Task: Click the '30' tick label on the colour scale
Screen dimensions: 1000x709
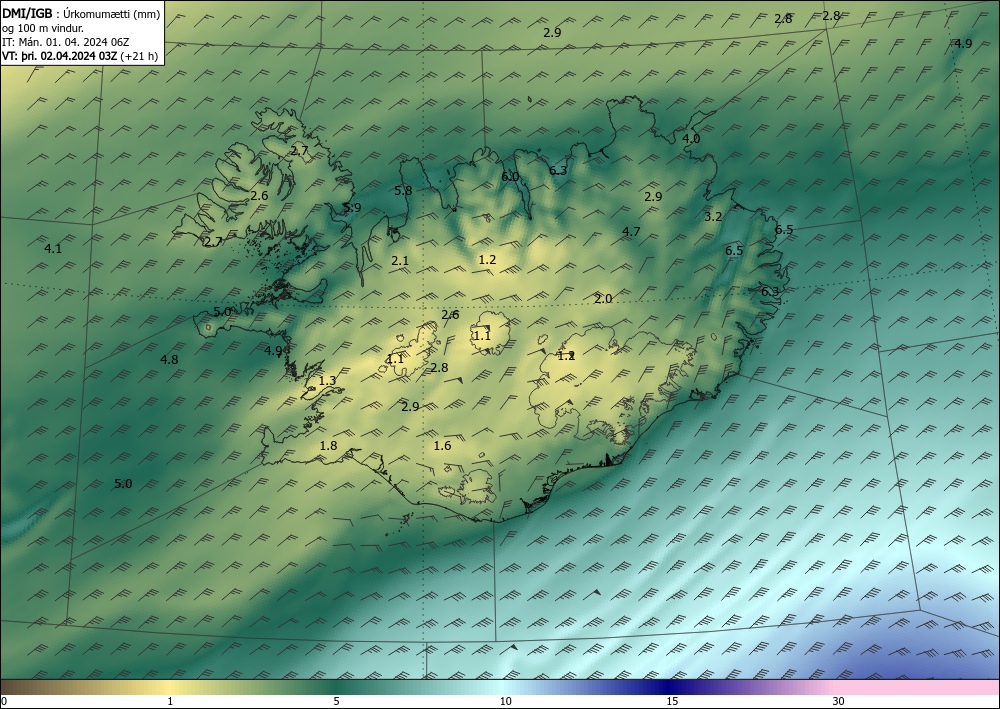Action: click(x=839, y=701)
